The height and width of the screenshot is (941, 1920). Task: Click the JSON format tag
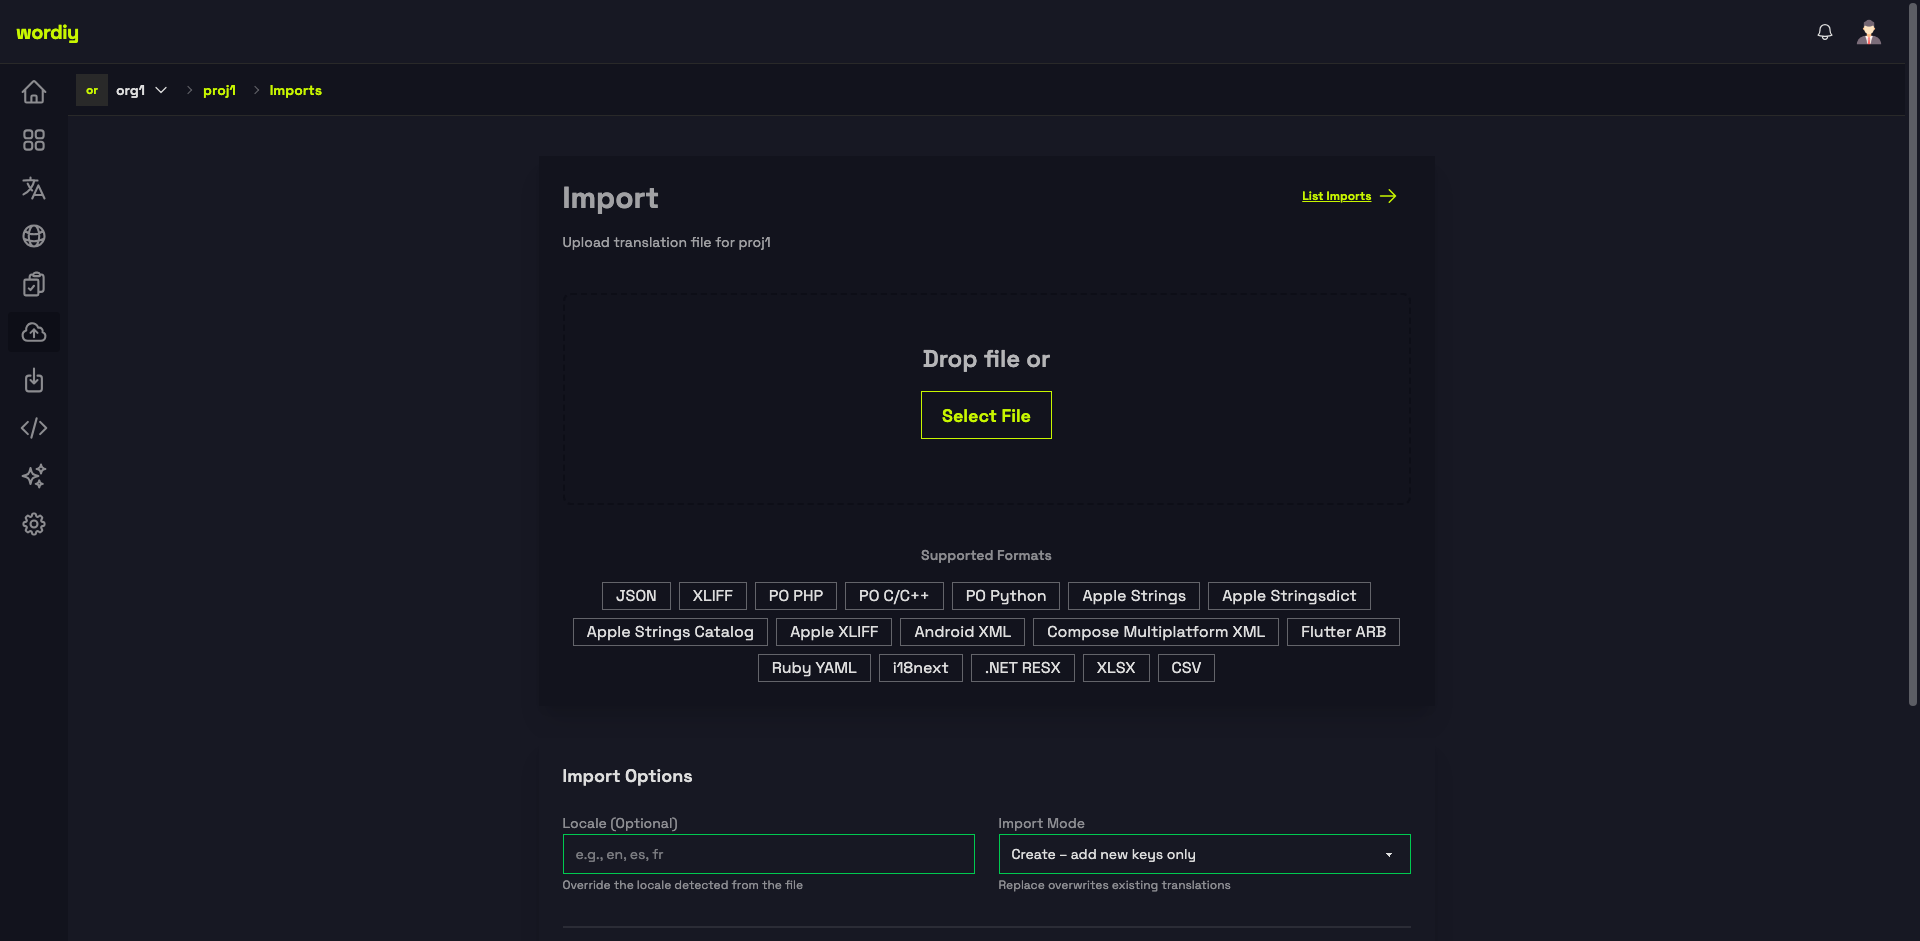(636, 596)
